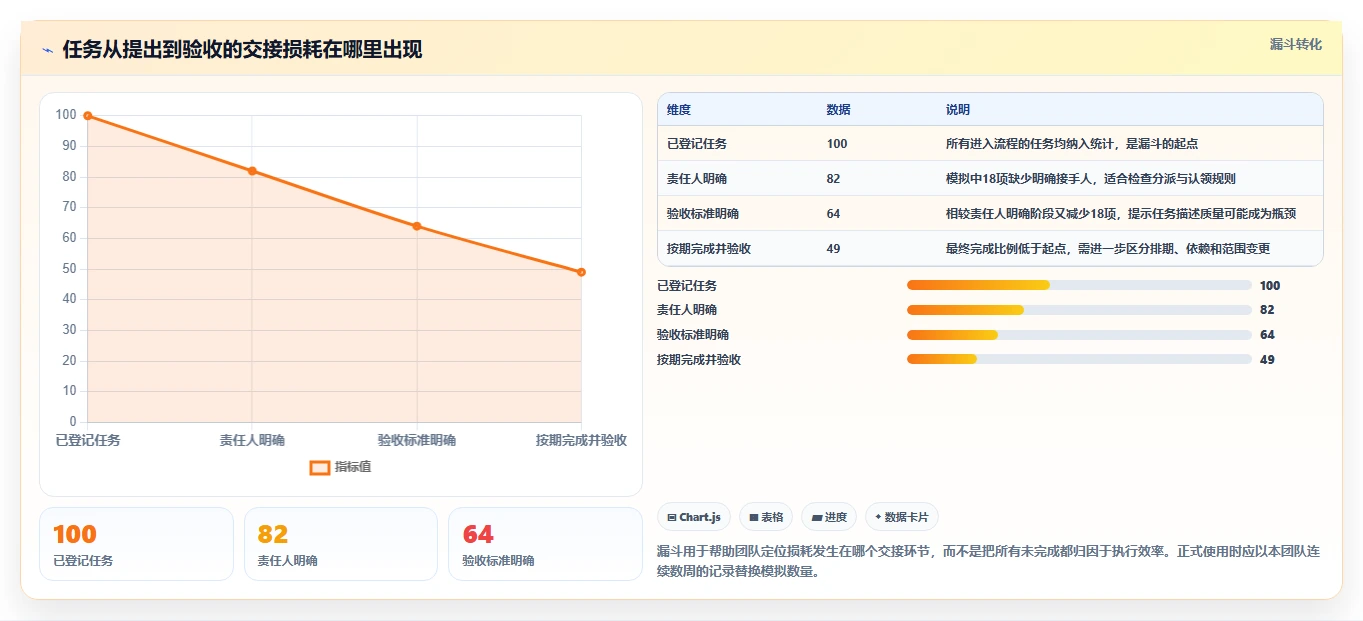Click the value 64 after the progress bar
1363x621 pixels.
[x=1267, y=335]
